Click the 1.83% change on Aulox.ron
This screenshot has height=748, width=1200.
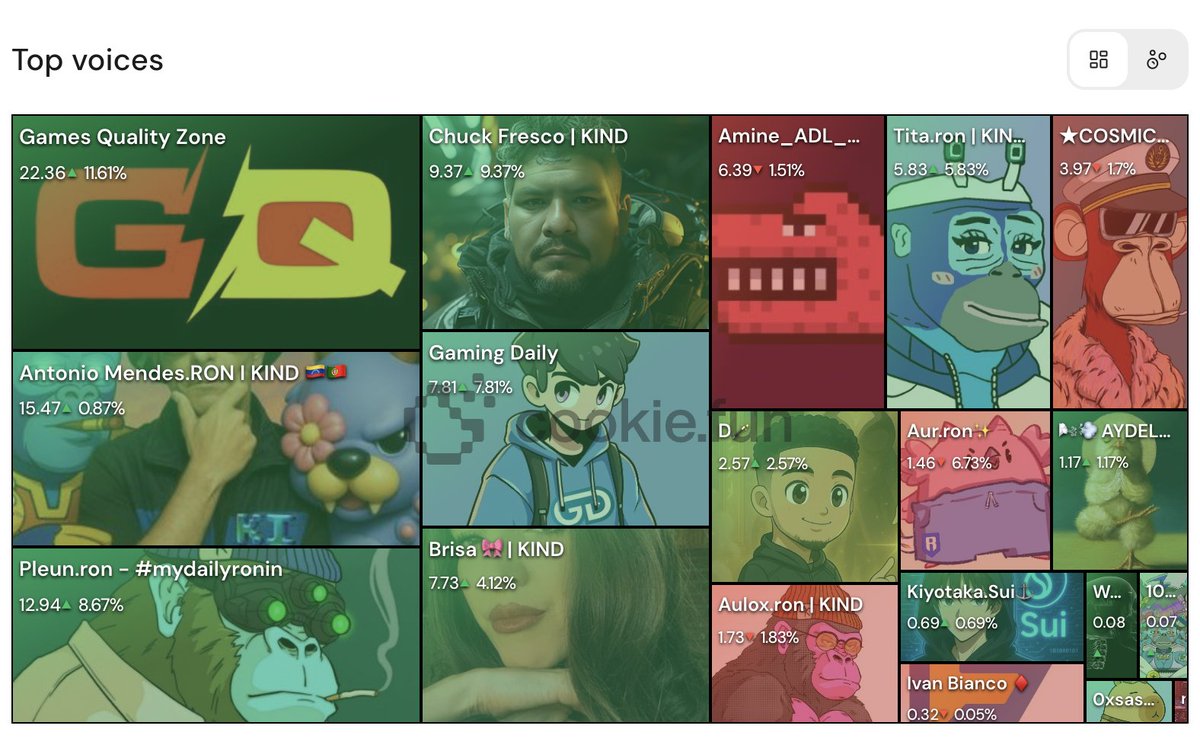780,637
